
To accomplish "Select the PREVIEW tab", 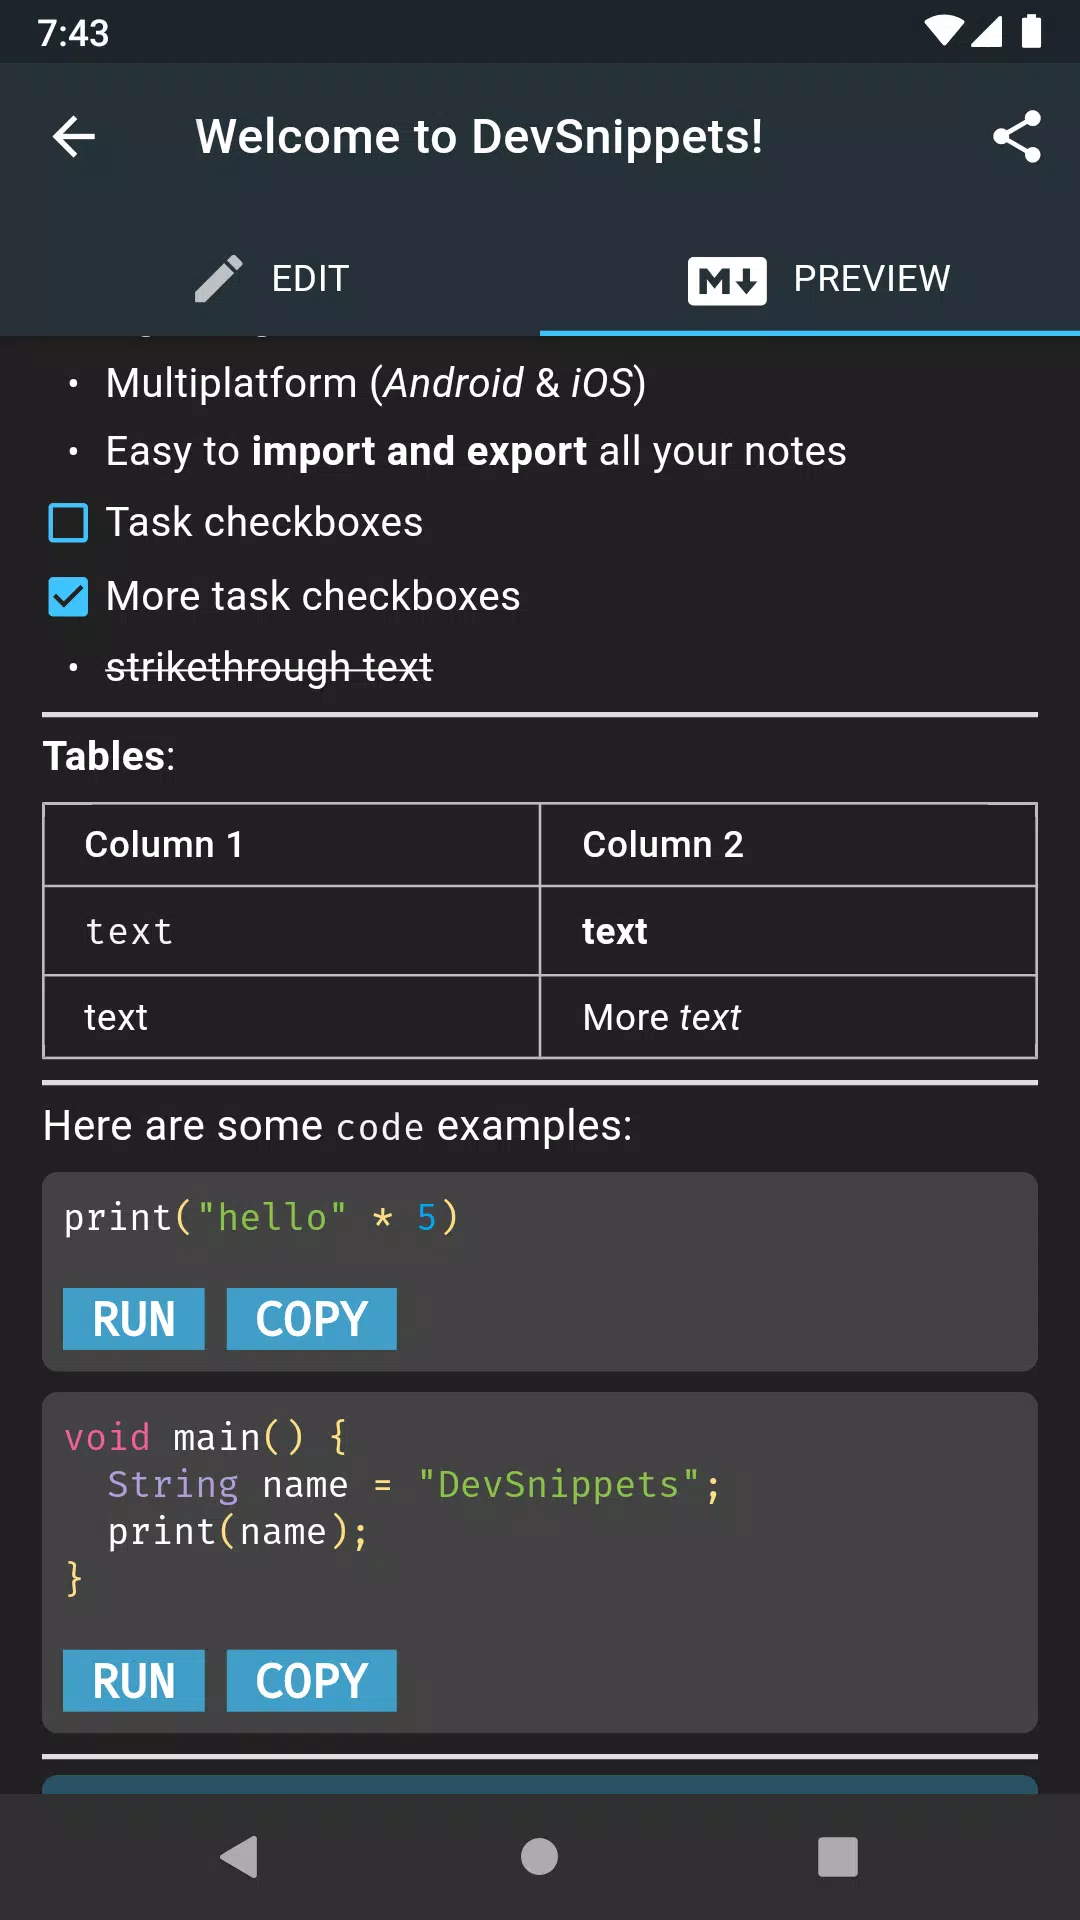I will 810,278.
